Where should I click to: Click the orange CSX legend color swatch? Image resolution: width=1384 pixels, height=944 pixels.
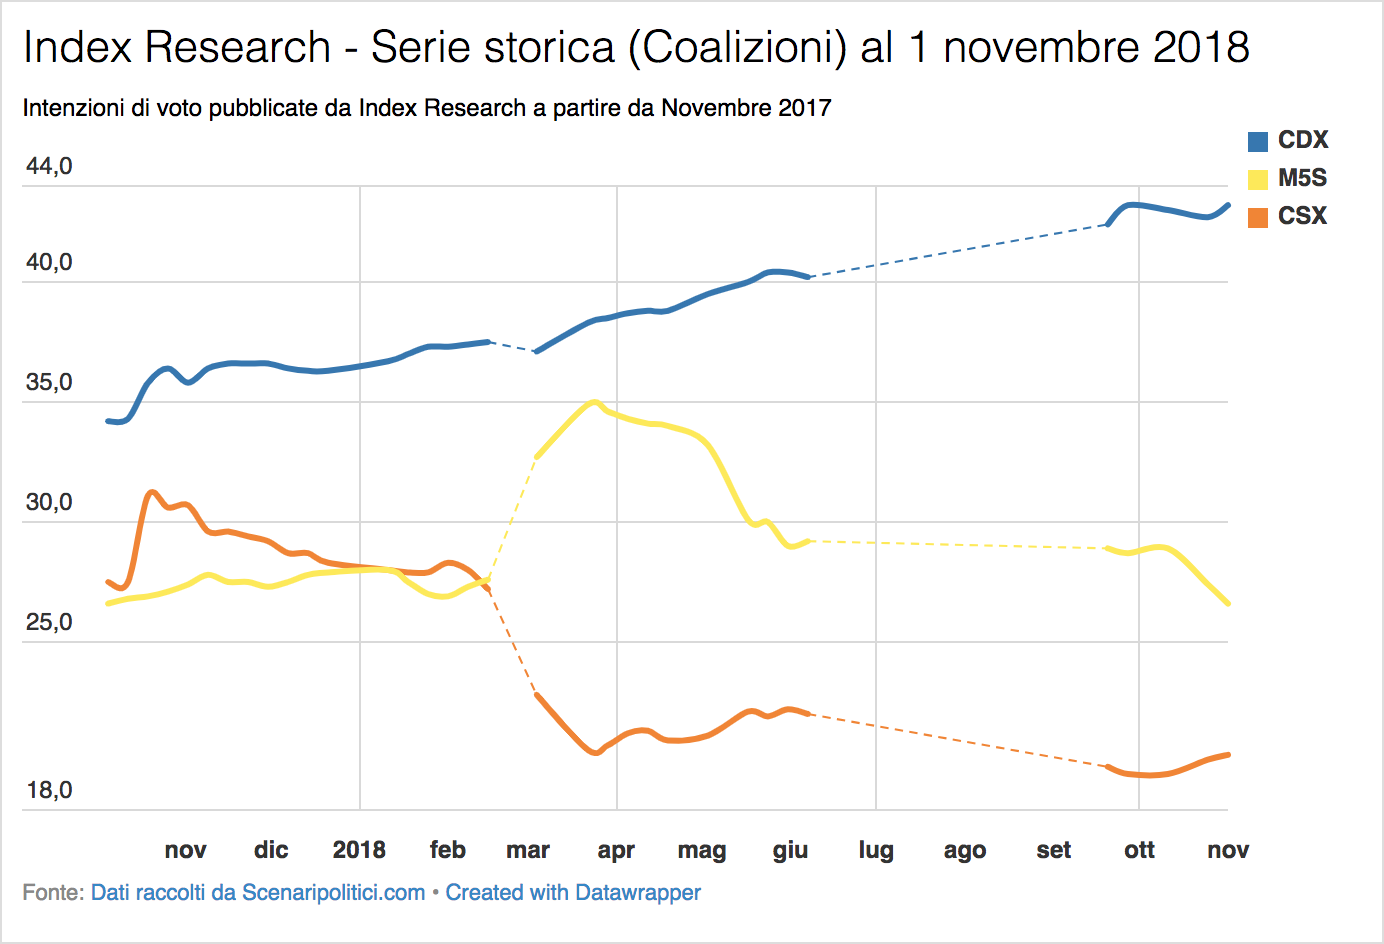[x=1258, y=217]
